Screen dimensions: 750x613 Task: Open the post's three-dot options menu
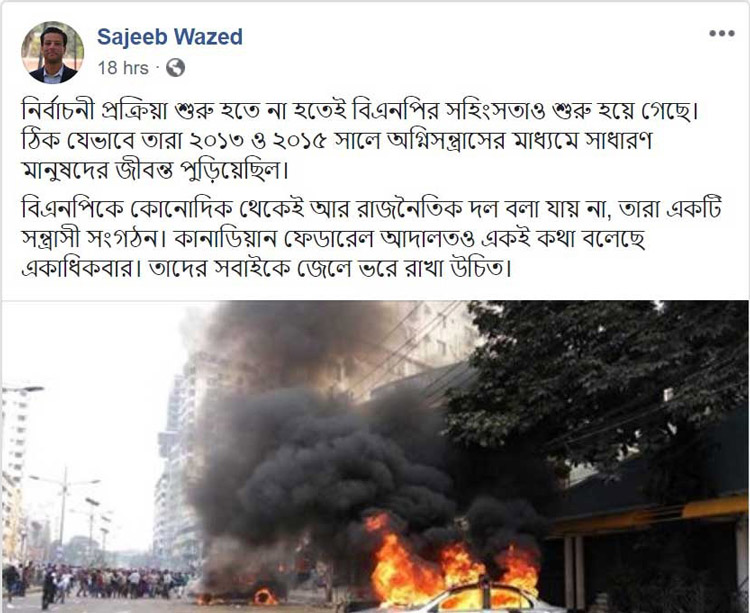(x=721, y=33)
